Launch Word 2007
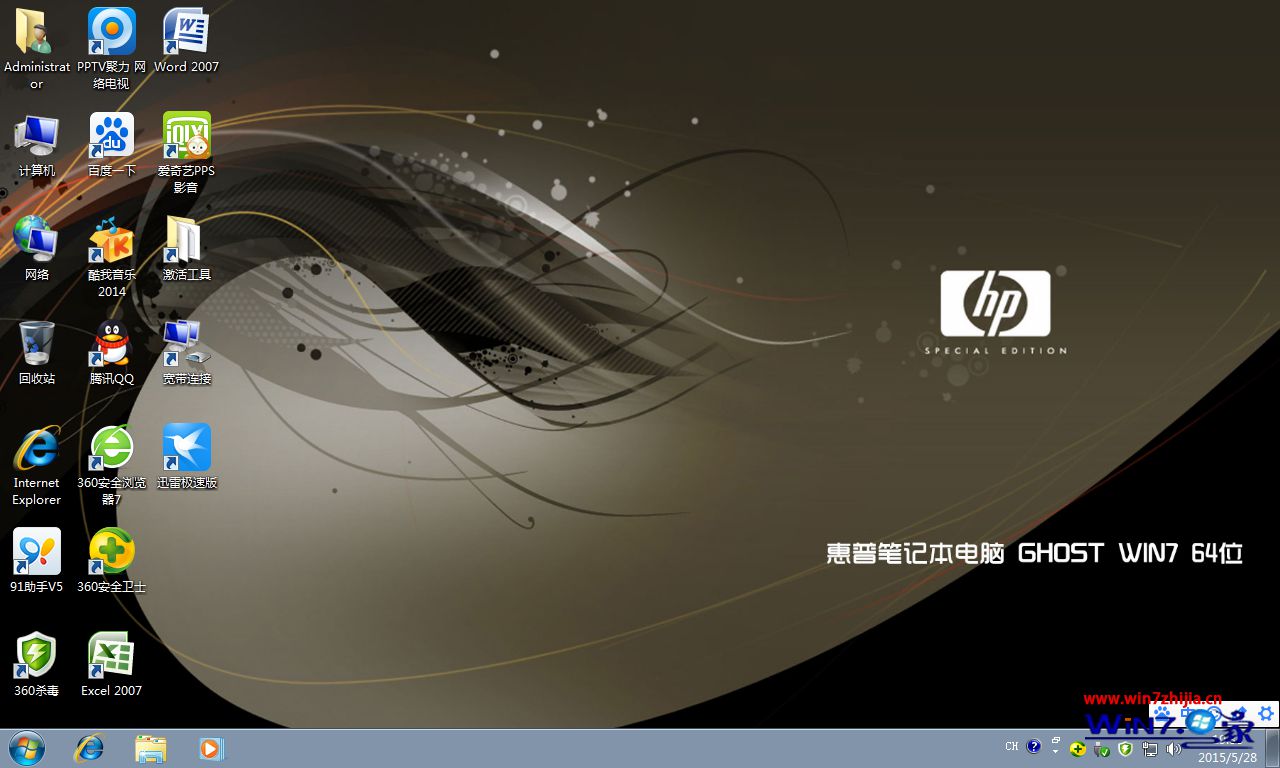The height and width of the screenshot is (768, 1280). tap(186, 30)
